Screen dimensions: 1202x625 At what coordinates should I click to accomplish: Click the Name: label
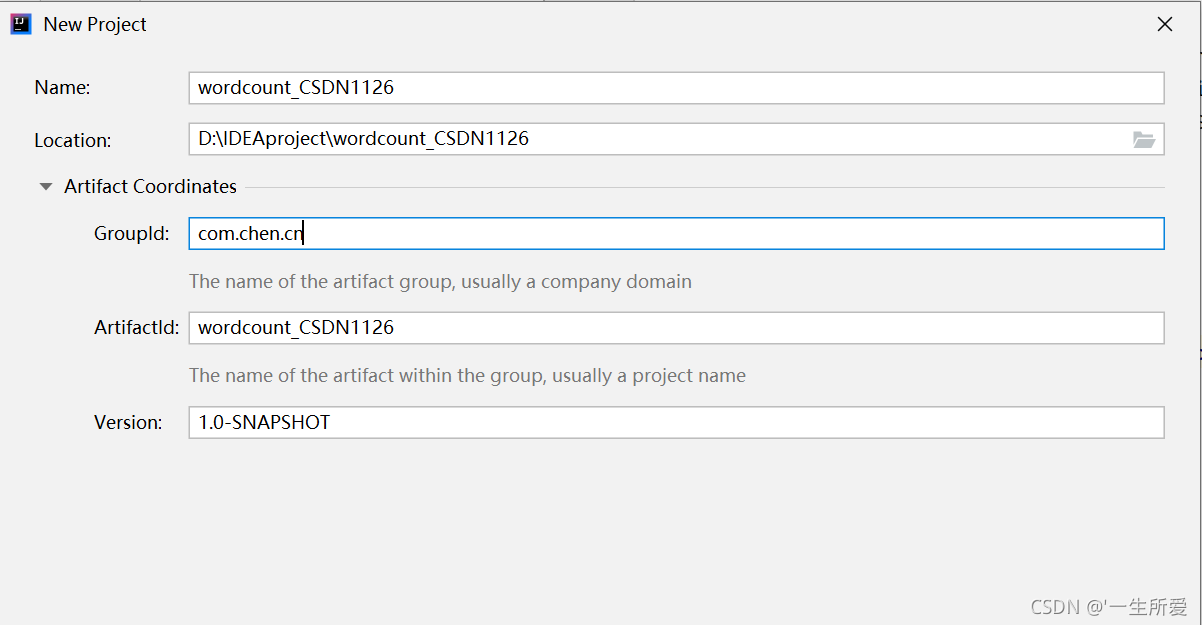point(62,88)
